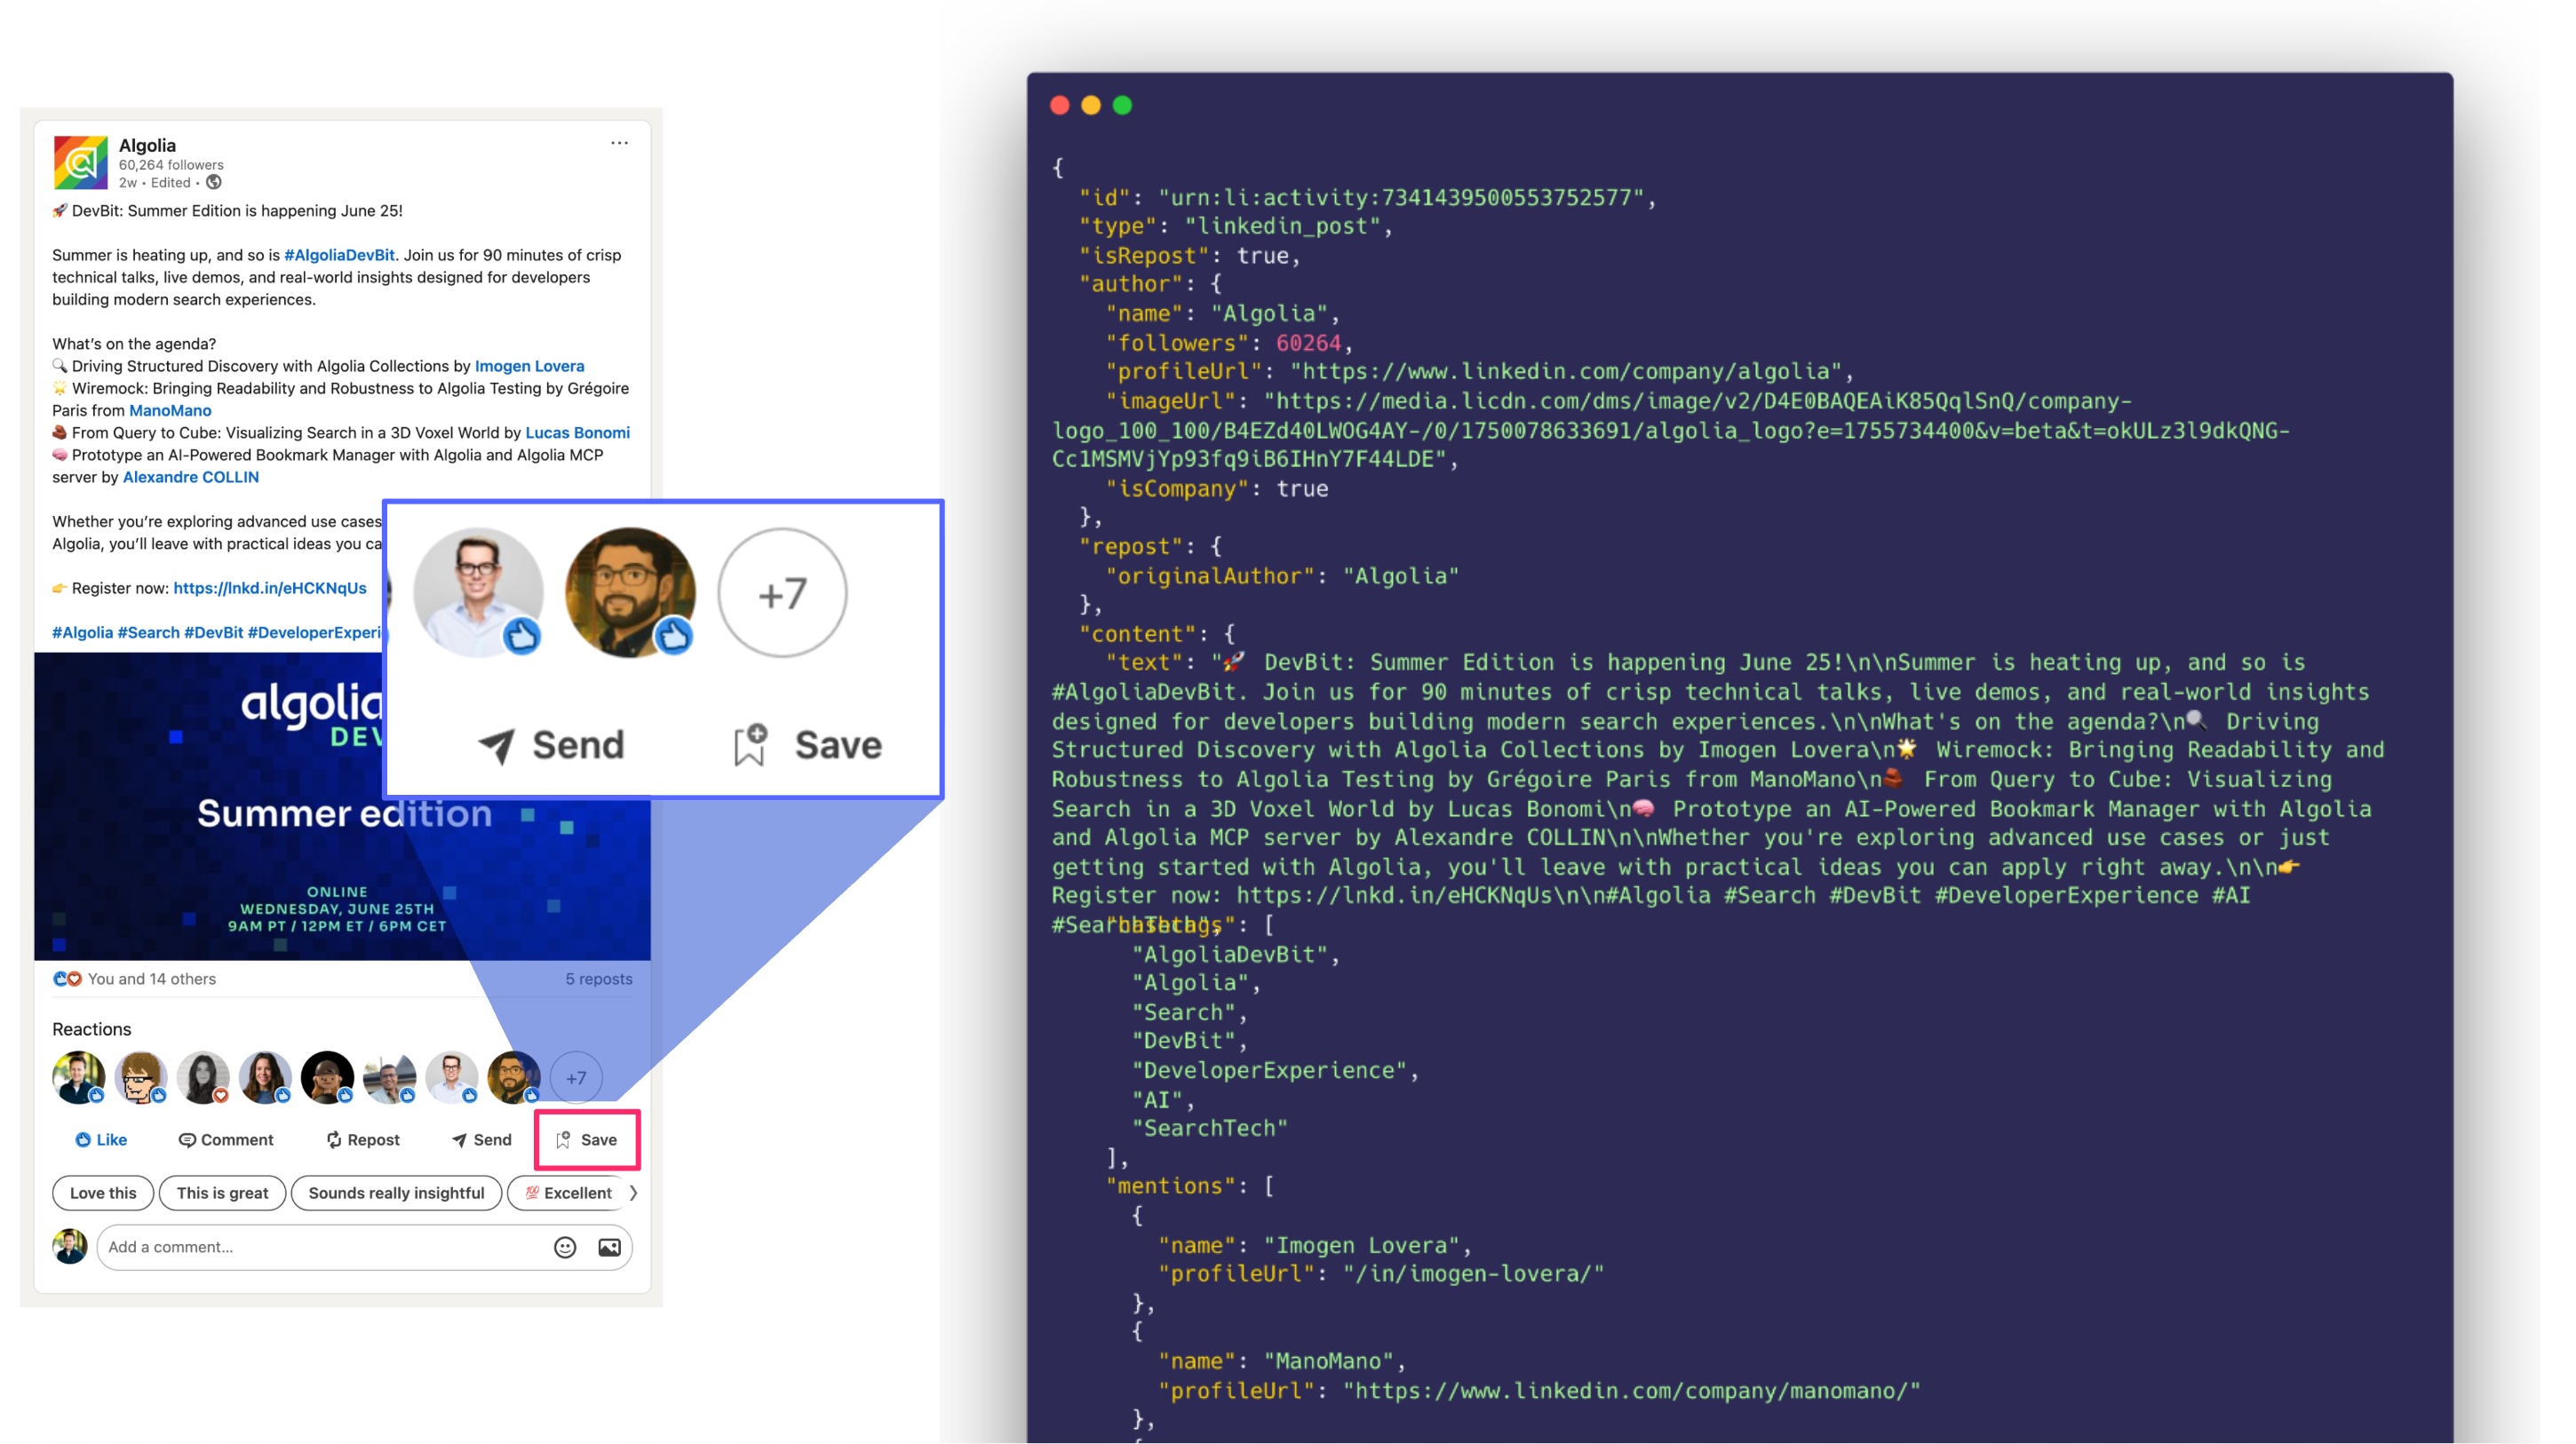The image size is (2576, 1444).
Task: View the '5 reposts' count
Action: (x=598, y=978)
